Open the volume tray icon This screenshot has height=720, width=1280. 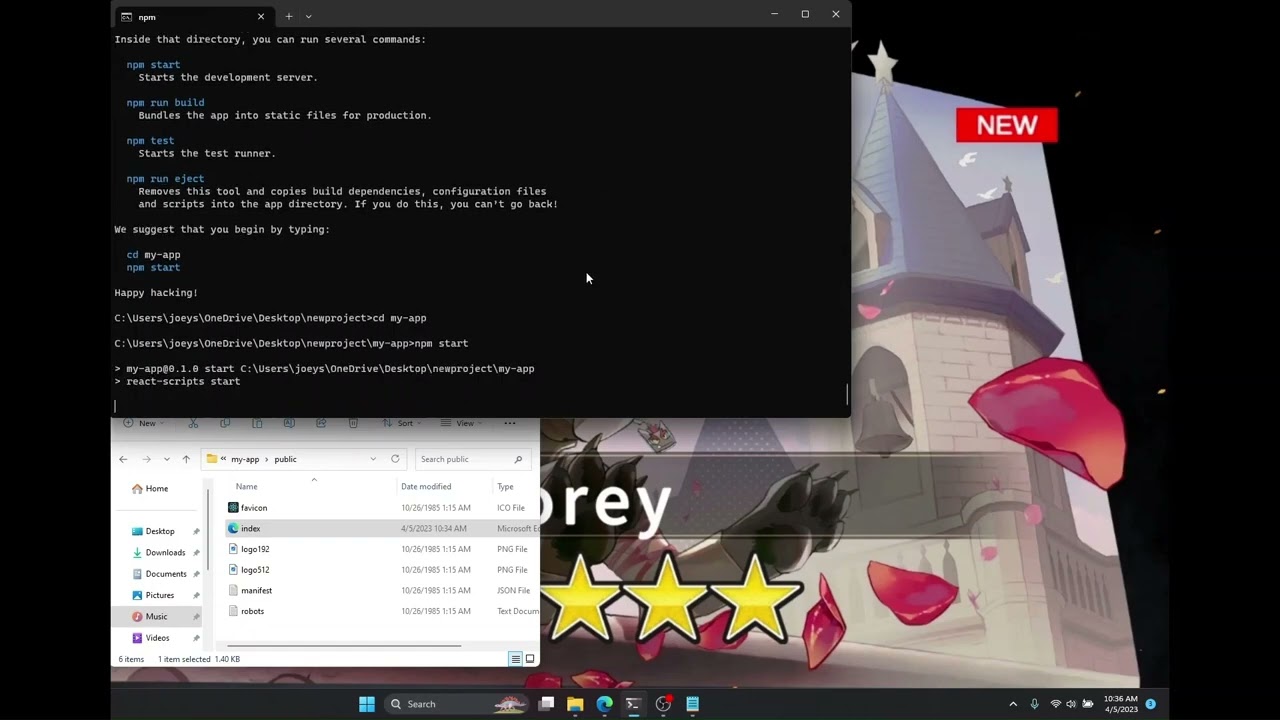(1071, 704)
